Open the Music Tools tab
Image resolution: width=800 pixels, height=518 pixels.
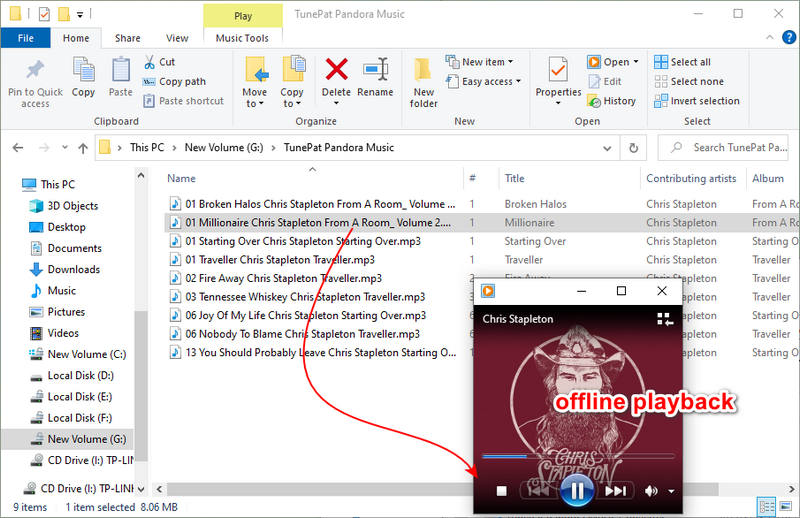pyautogui.click(x=242, y=38)
